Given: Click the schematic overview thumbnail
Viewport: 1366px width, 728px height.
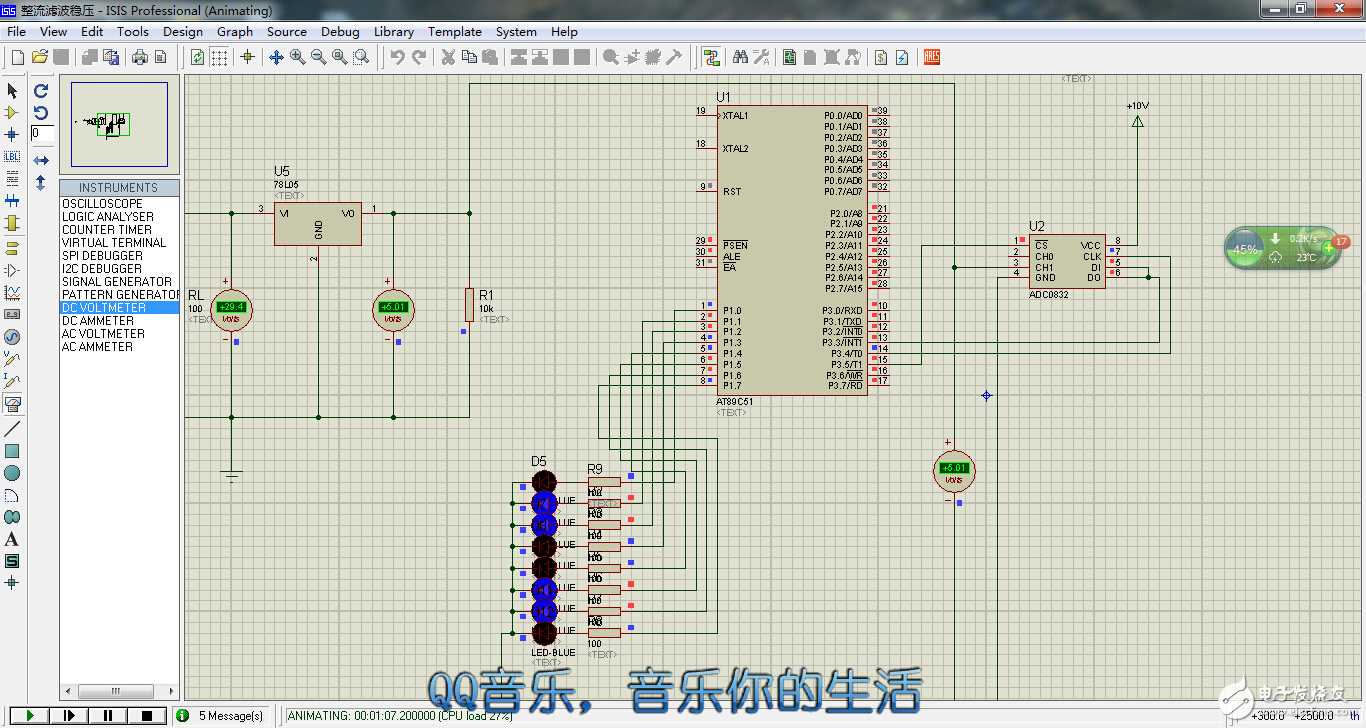Looking at the screenshot, I should point(119,124).
